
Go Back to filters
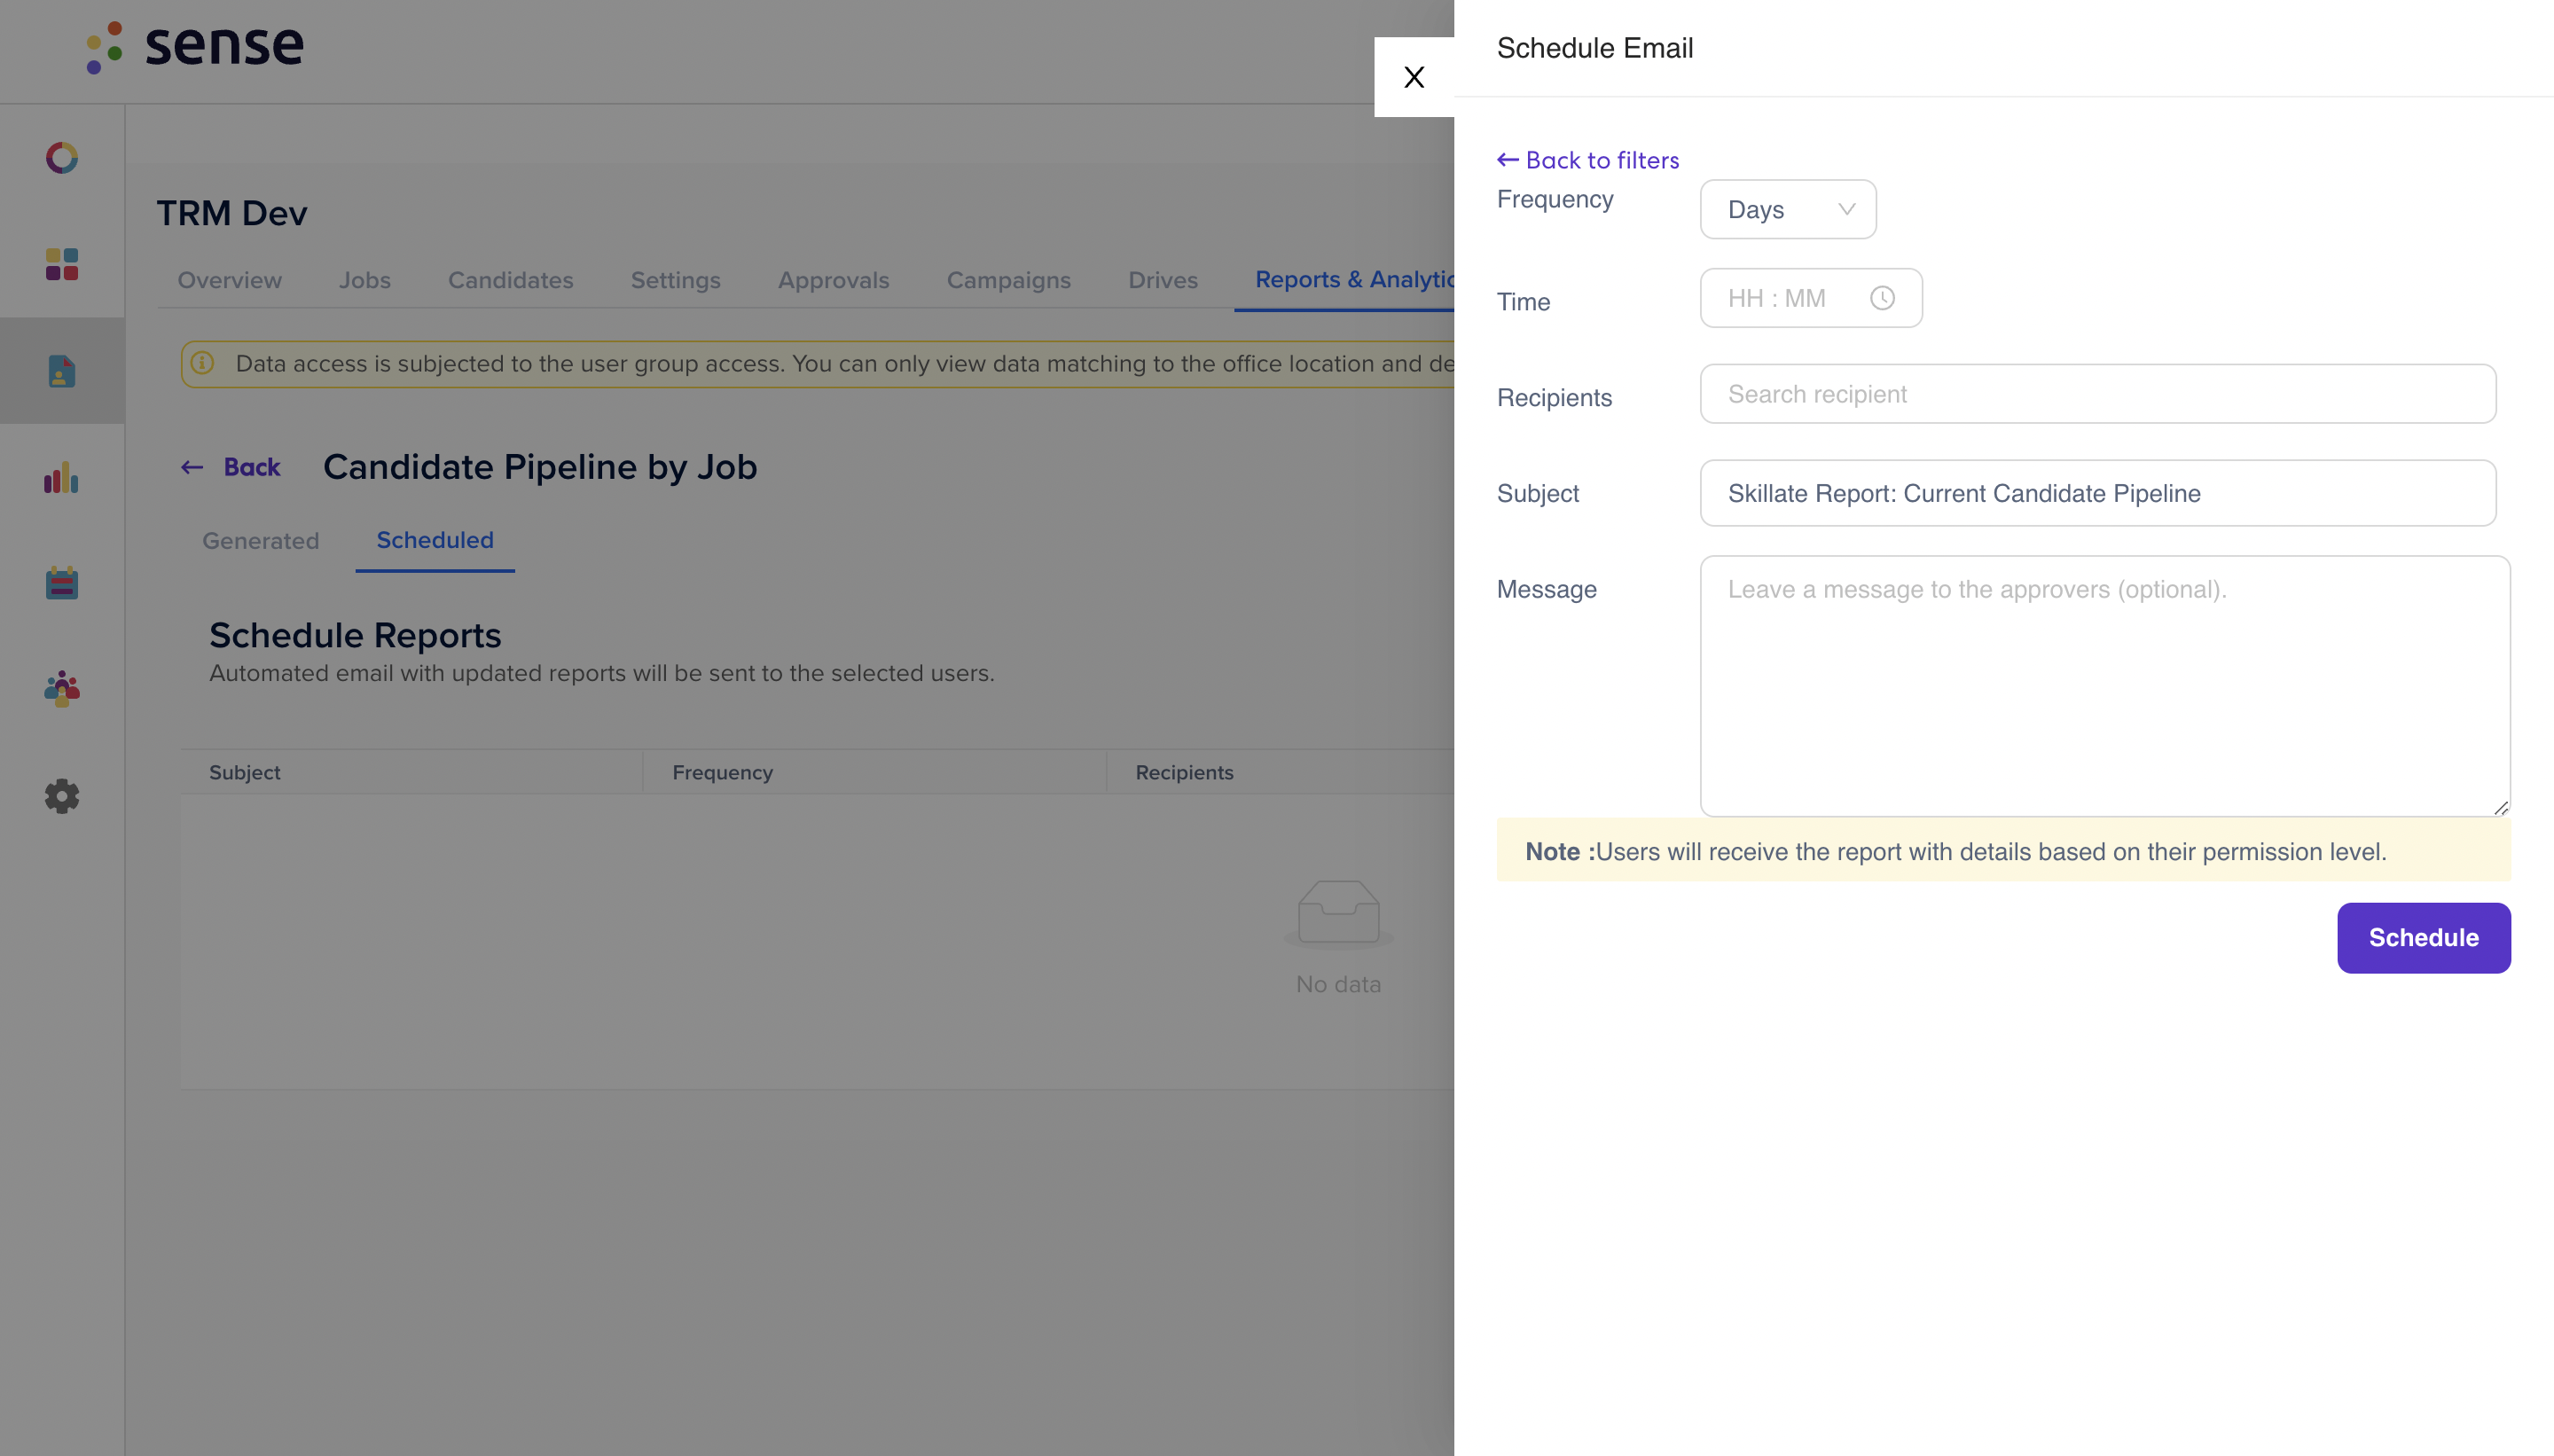(1588, 160)
